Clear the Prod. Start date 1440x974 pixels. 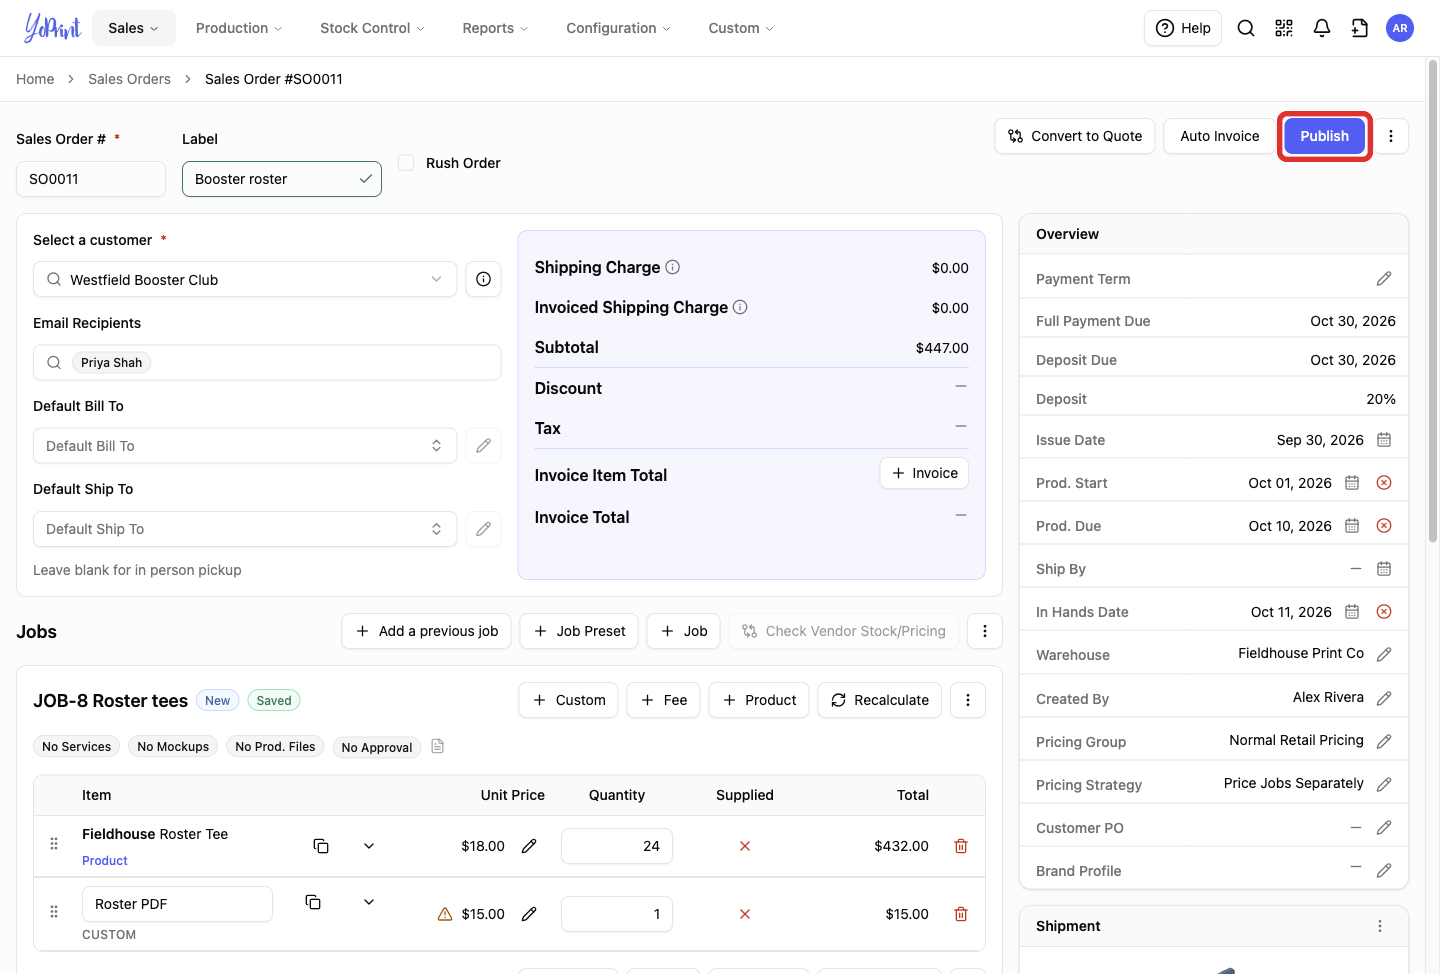(x=1384, y=483)
